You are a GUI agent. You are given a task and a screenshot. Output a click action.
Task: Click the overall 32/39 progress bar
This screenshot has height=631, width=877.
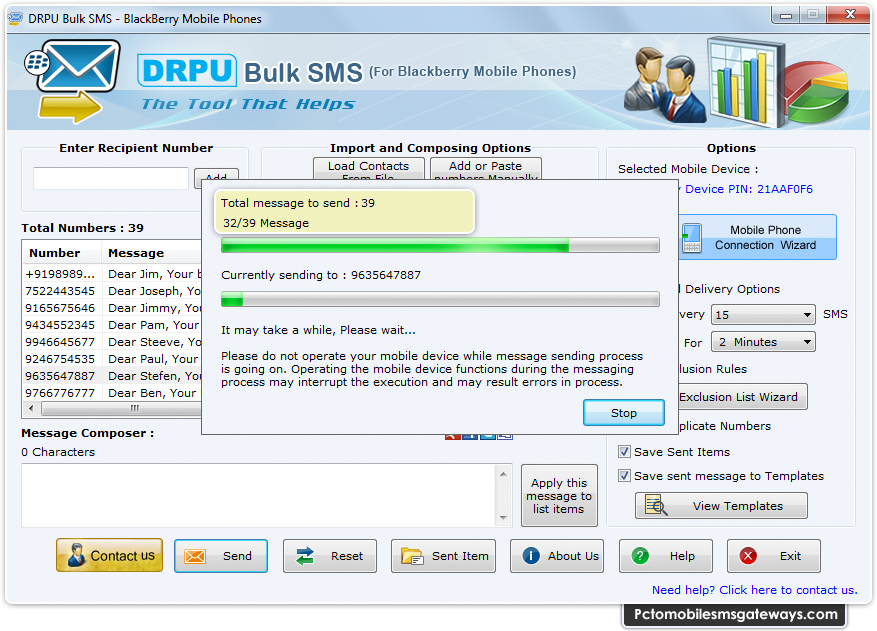(440, 245)
